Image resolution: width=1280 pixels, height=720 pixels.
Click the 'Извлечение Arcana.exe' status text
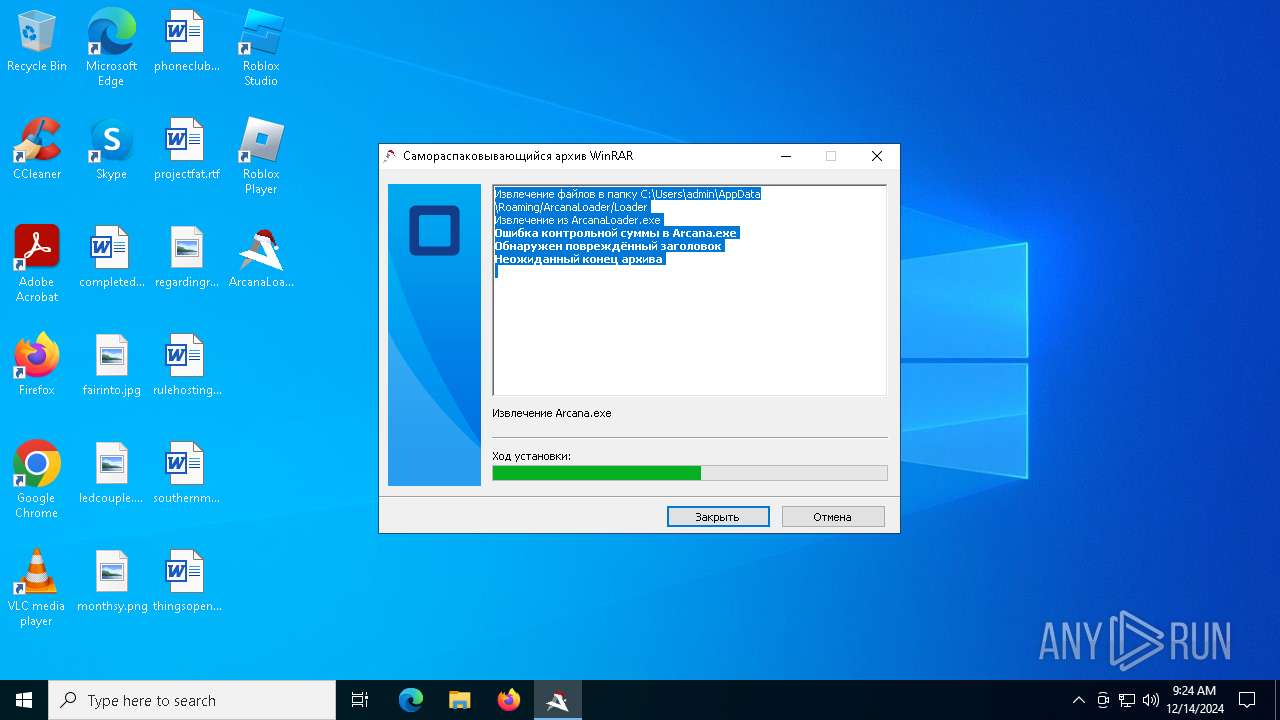[552, 413]
